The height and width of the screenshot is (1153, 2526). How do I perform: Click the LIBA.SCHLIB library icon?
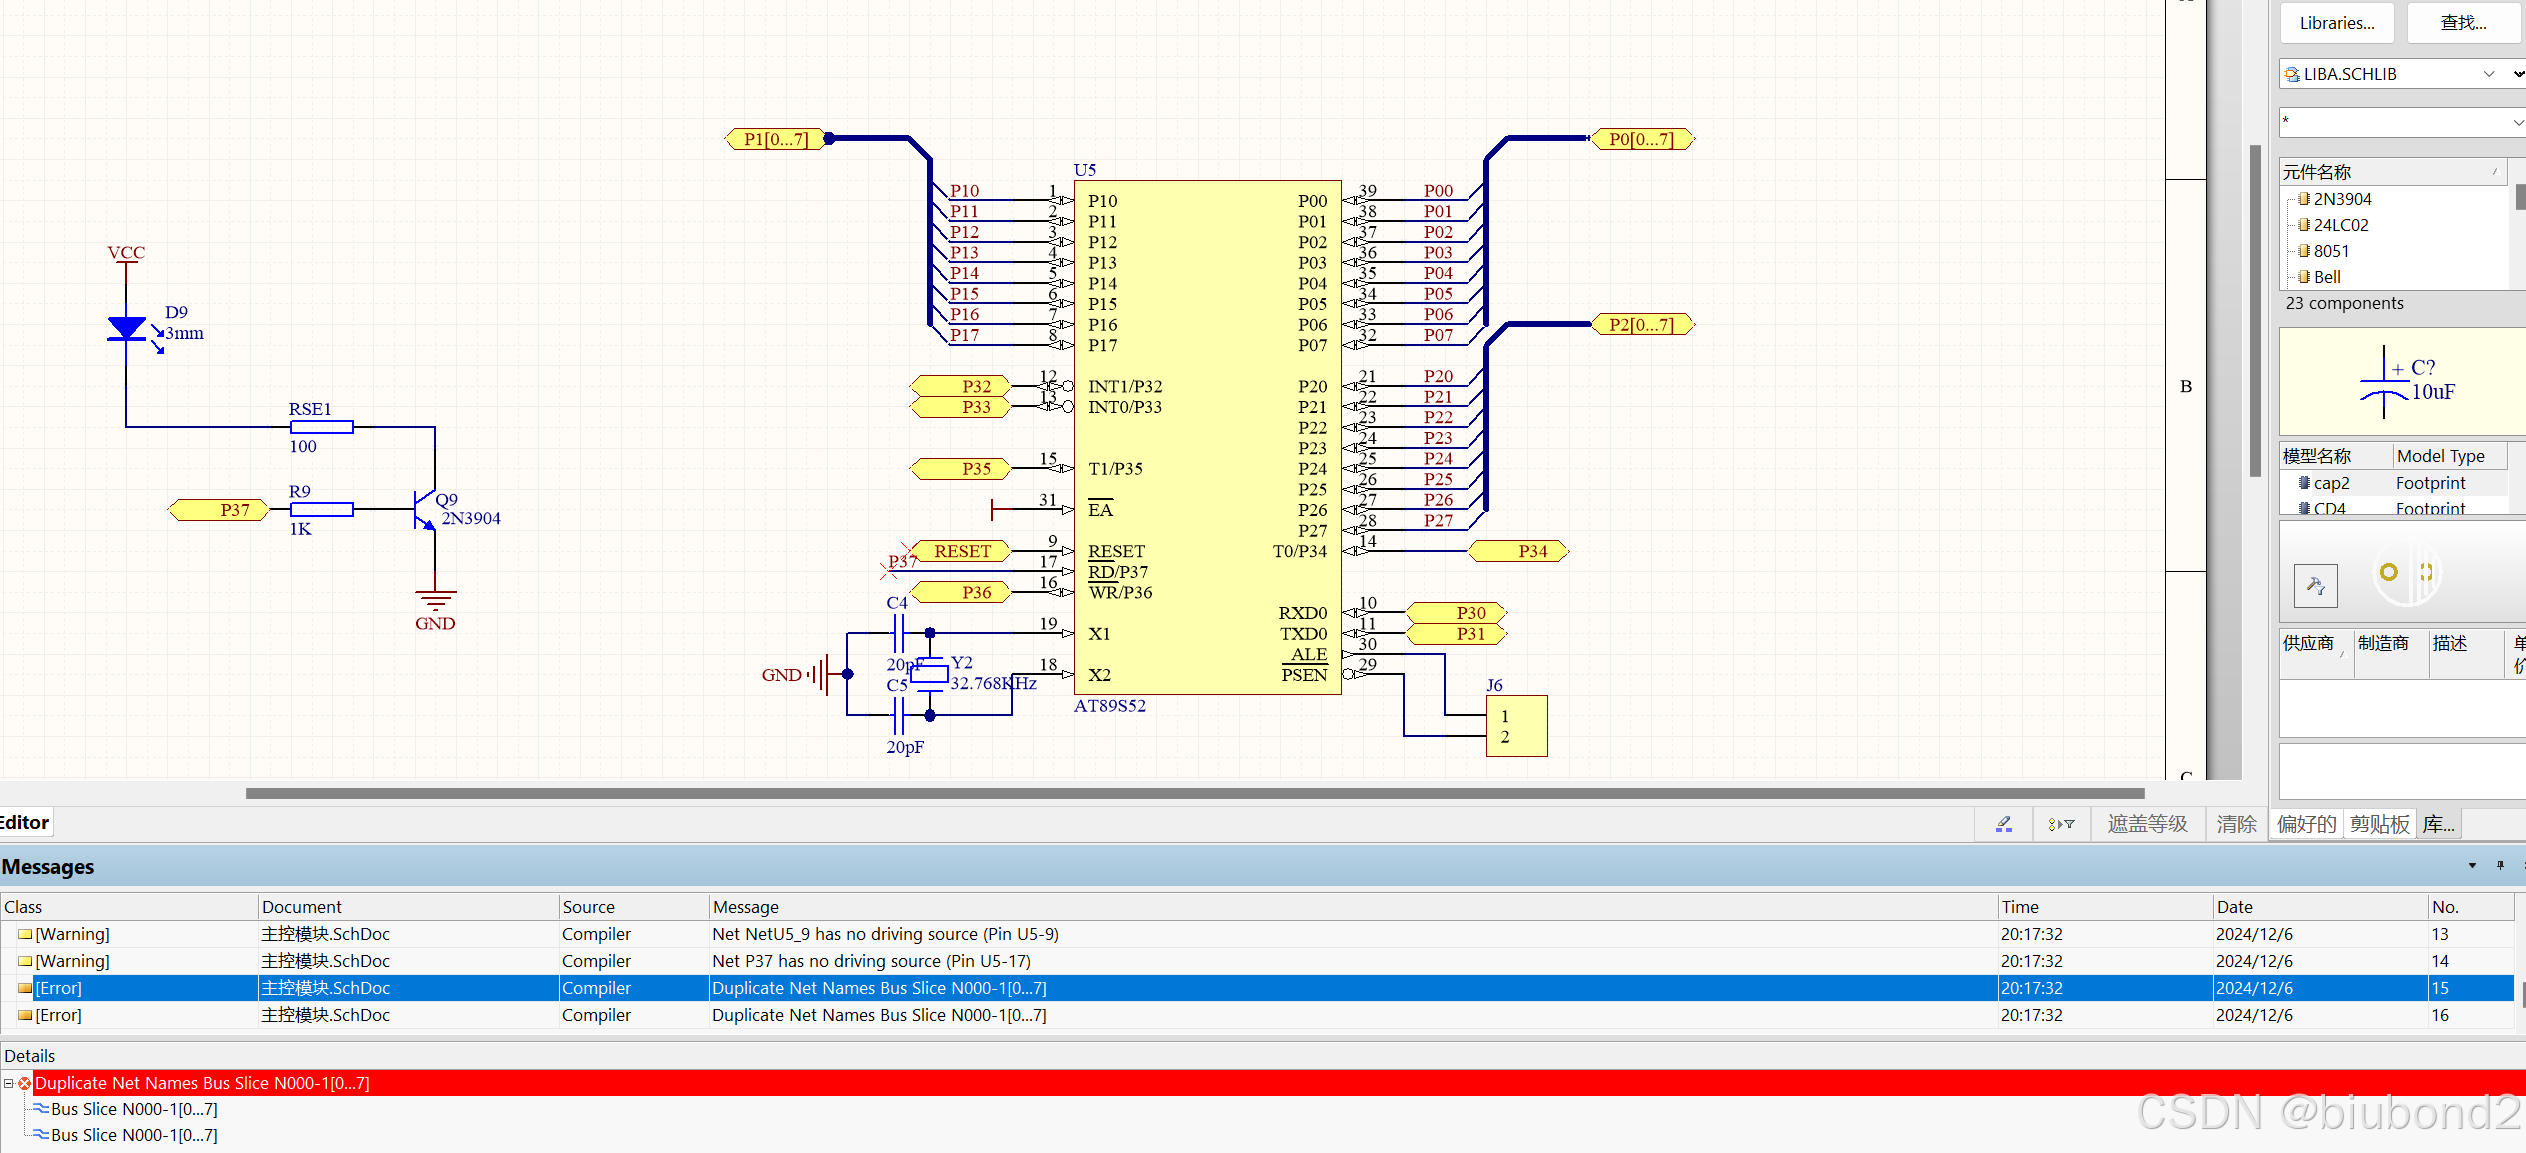click(2292, 73)
